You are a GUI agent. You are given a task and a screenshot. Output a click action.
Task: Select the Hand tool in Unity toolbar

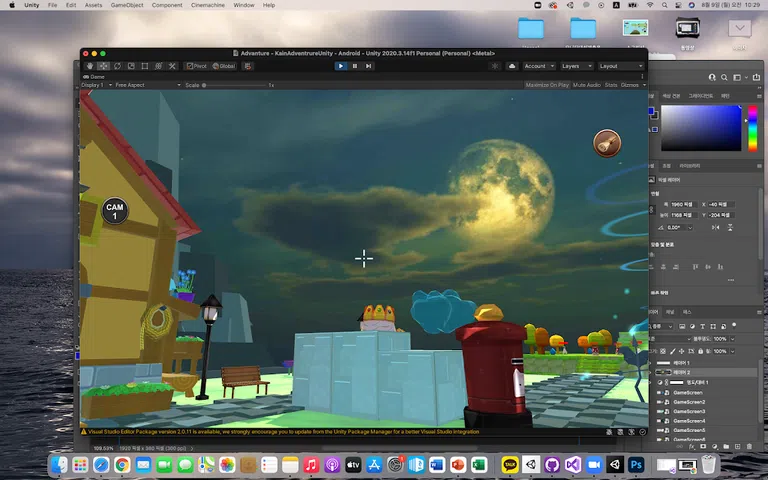coord(89,66)
